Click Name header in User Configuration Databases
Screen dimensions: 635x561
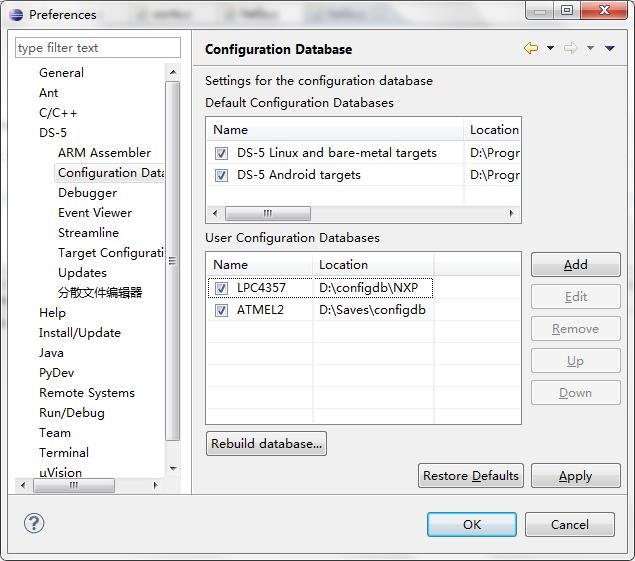click(260, 265)
